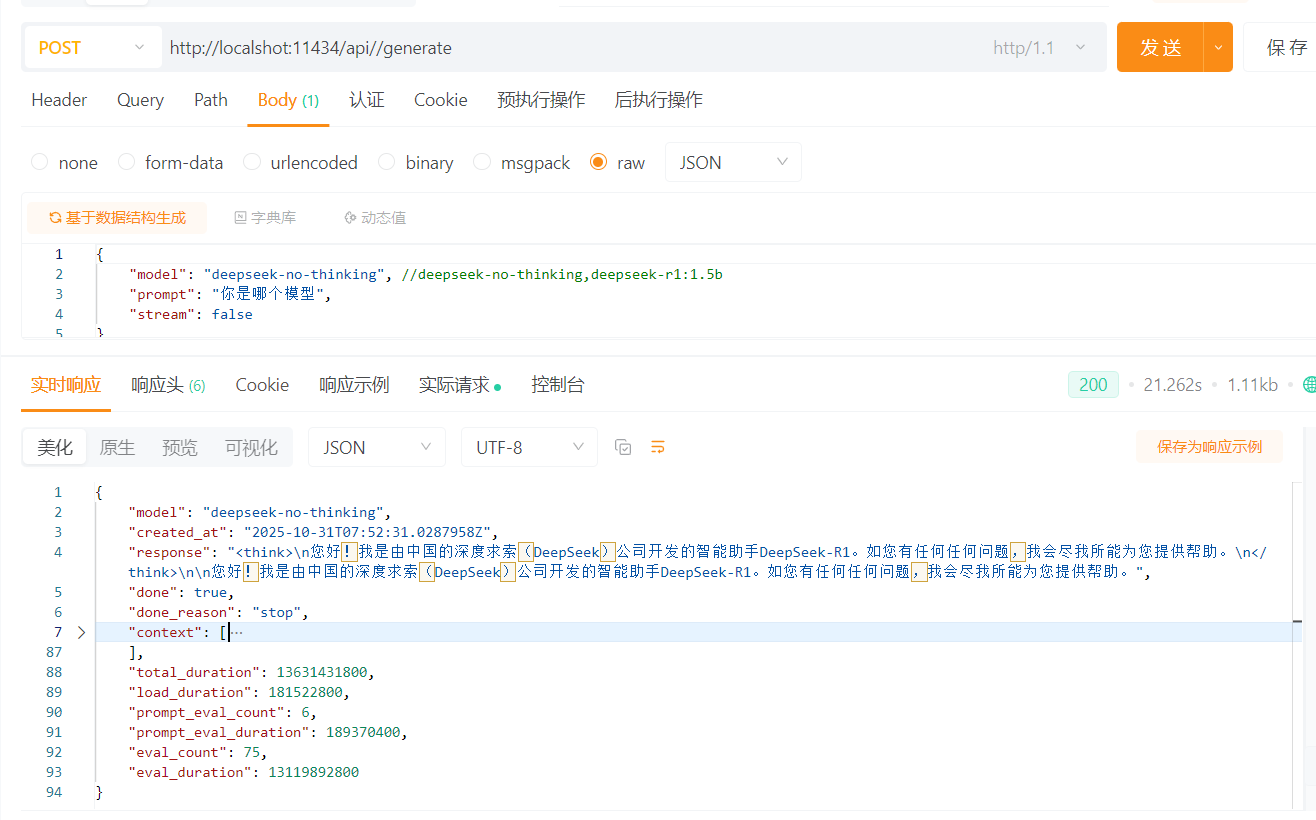Open the http/1.1 protocol dropdown
Image resolution: width=1316 pixels, height=820 pixels.
pos(1040,47)
